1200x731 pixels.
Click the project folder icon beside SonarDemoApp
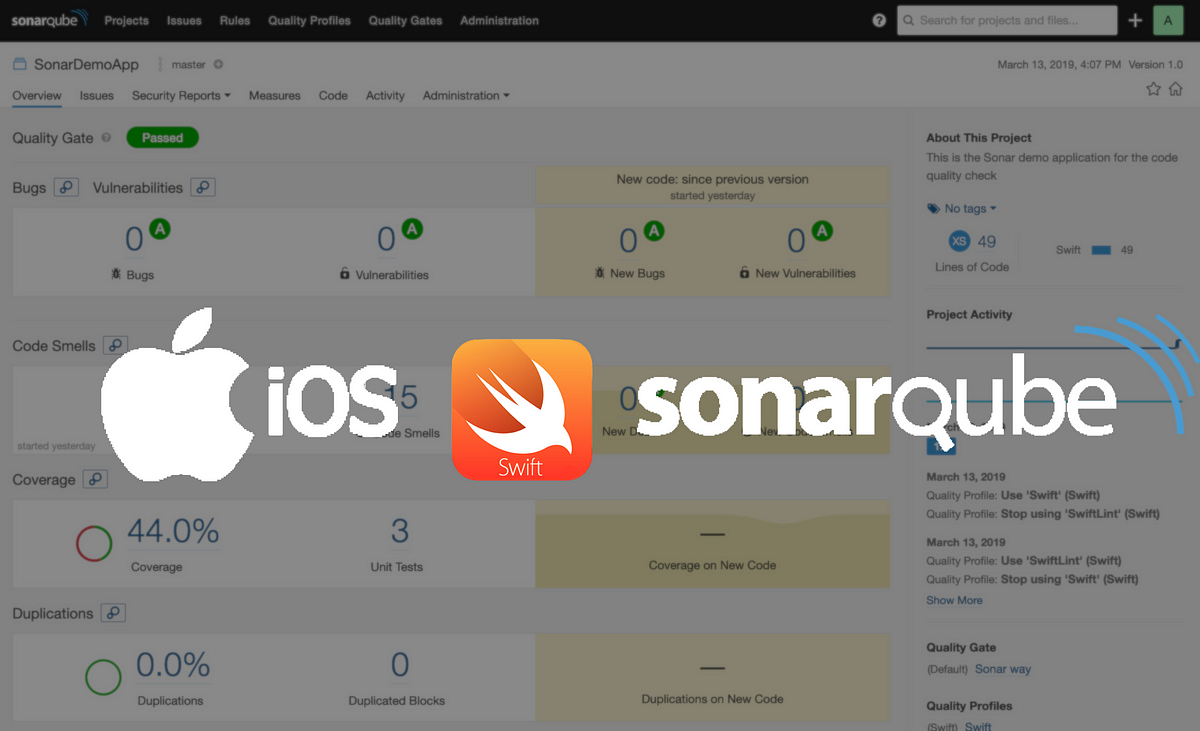(x=19, y=64)
